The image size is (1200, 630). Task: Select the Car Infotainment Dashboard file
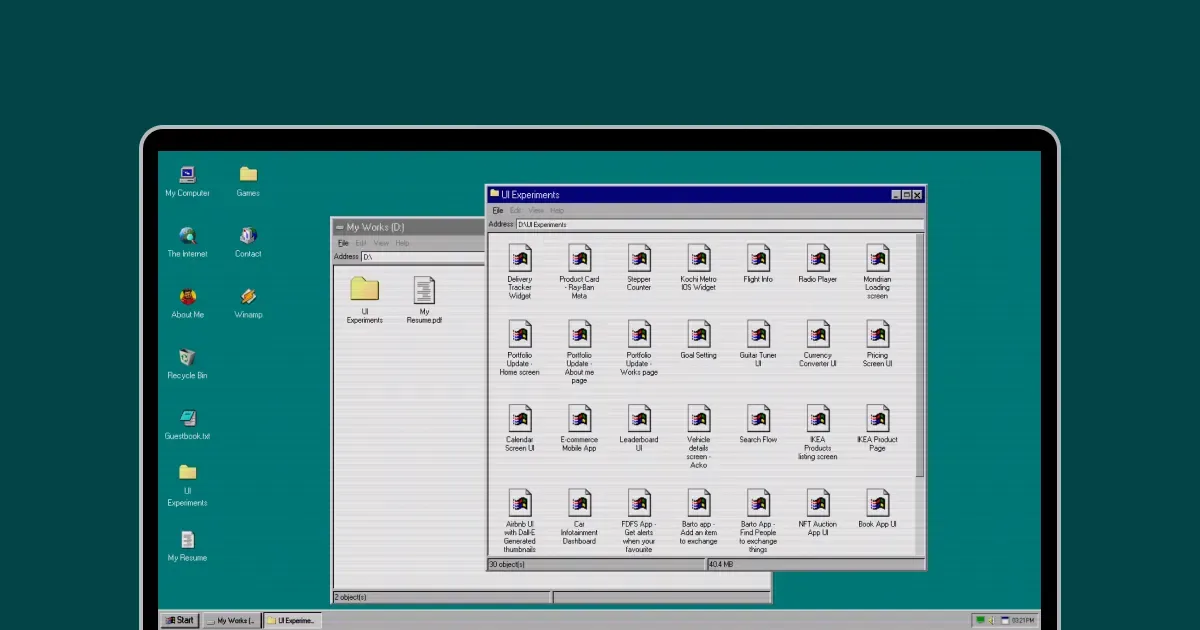[x=579, y=517]
